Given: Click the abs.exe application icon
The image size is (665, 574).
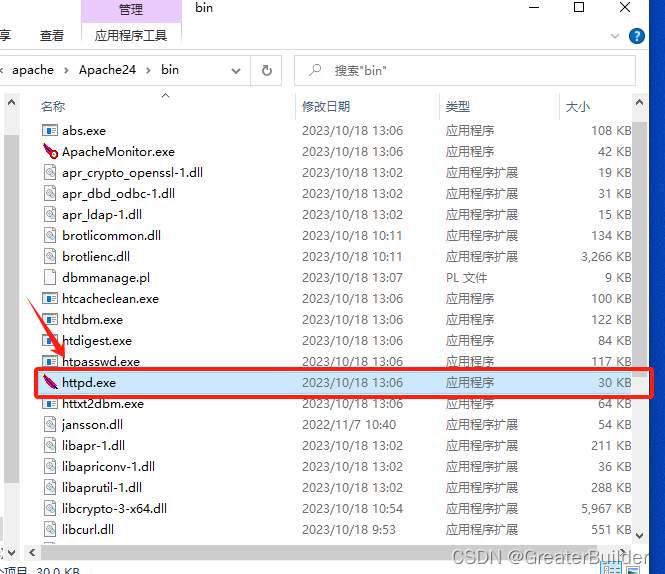Looking at the screenshot, I should [51, 131].
